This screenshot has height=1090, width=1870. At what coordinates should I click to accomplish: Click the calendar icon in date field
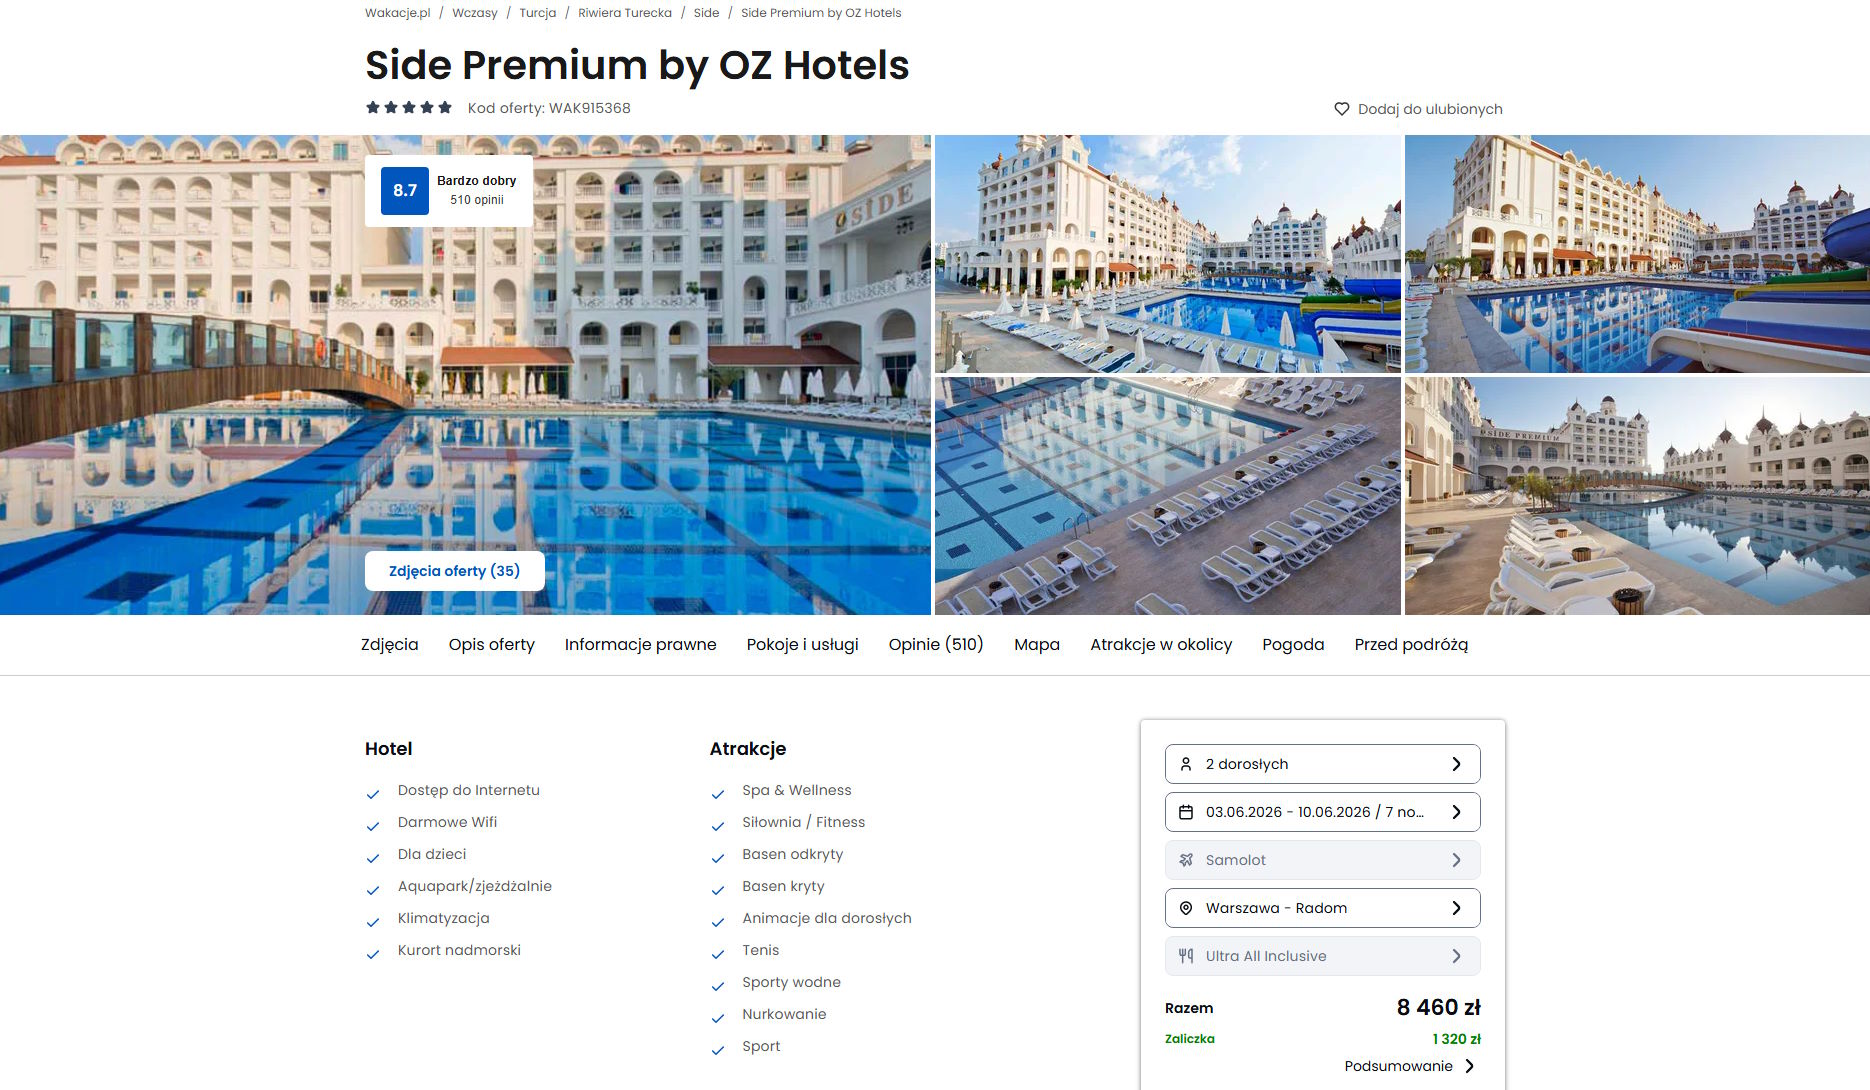coord(1186,812)
